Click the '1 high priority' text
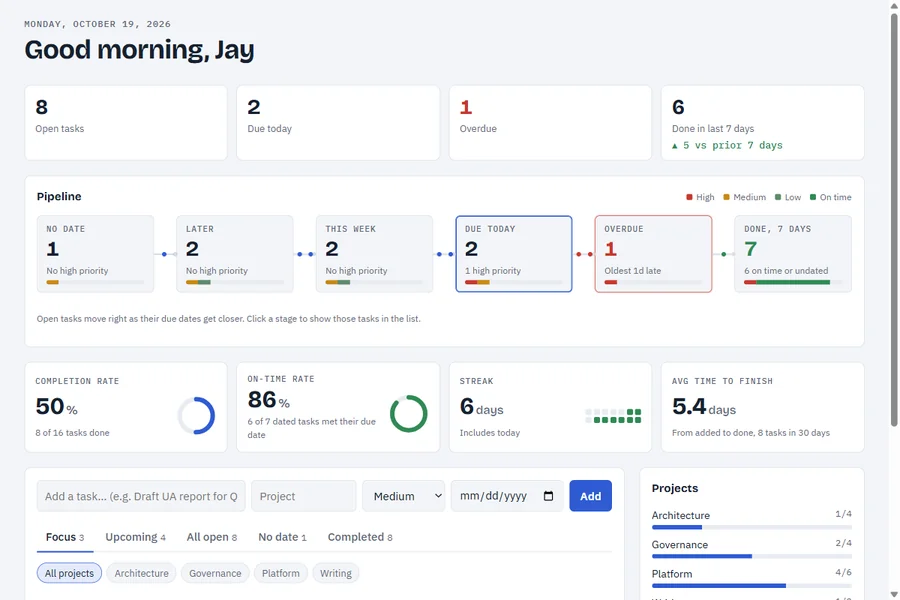 pyautogui.click(x=492, y=270)
